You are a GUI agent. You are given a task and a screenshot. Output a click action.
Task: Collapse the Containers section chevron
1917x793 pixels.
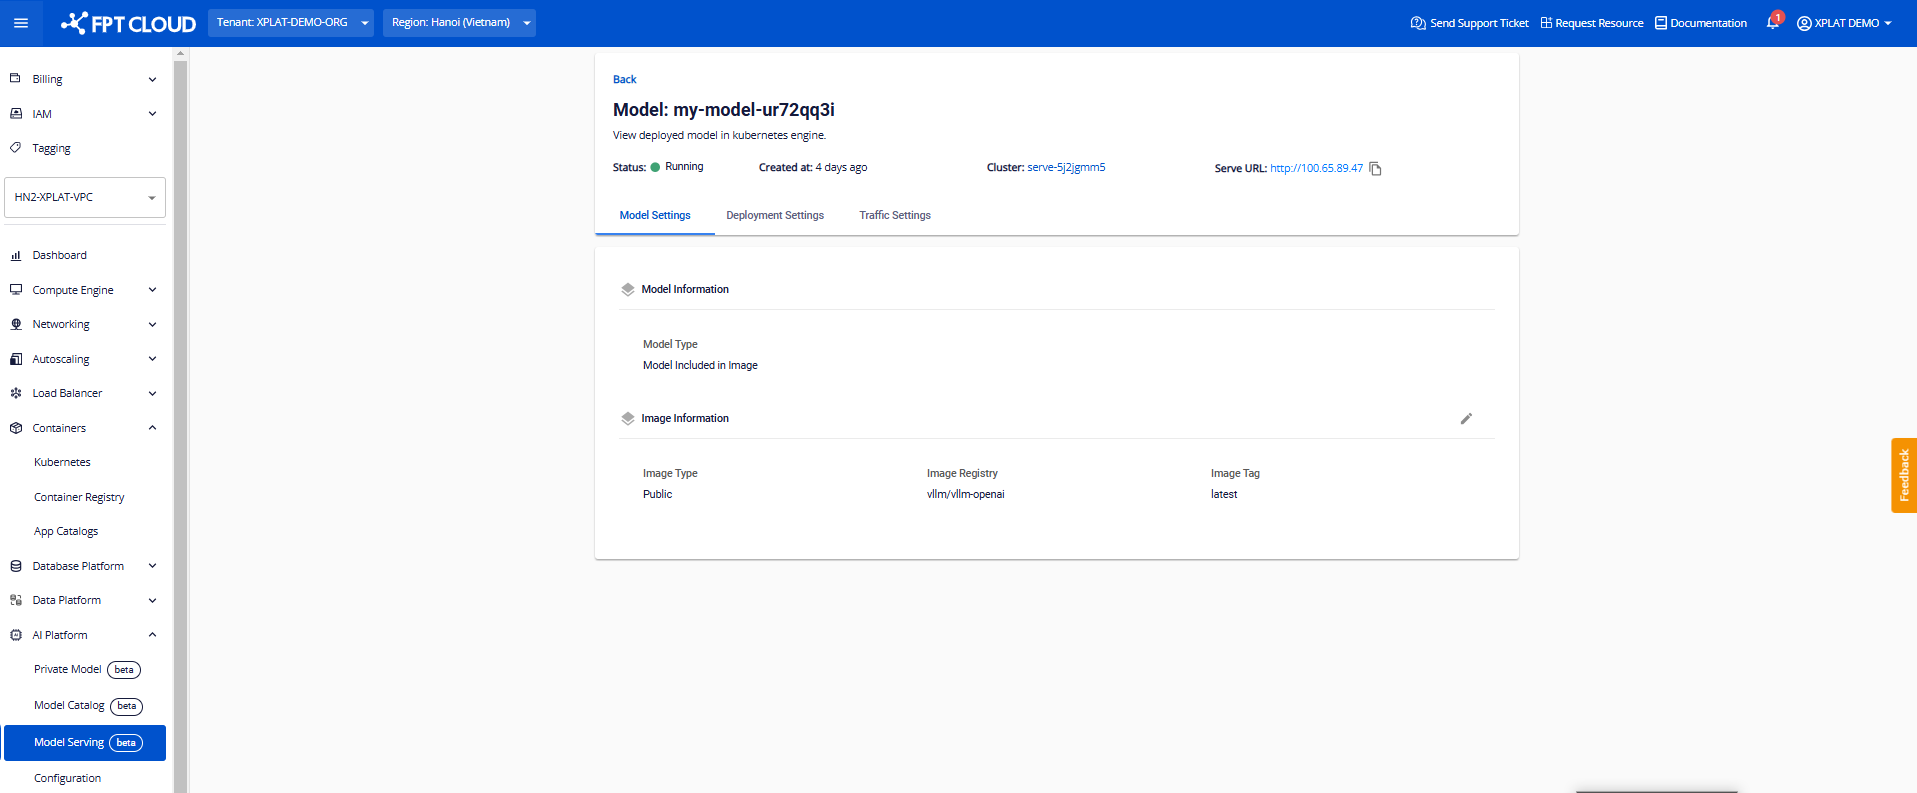click(152, 427)
